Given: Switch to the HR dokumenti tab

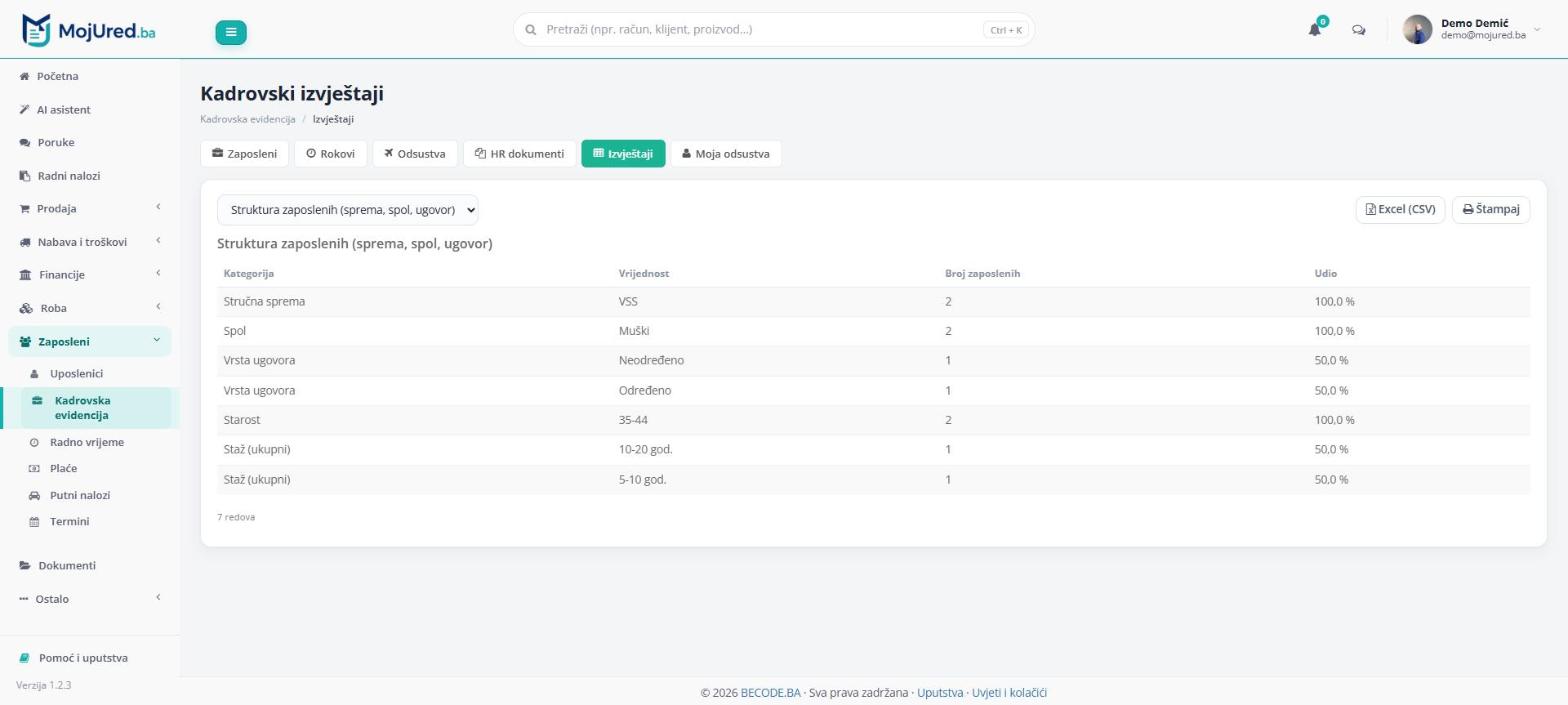Looking at the screenshot, I should point(520,154).
